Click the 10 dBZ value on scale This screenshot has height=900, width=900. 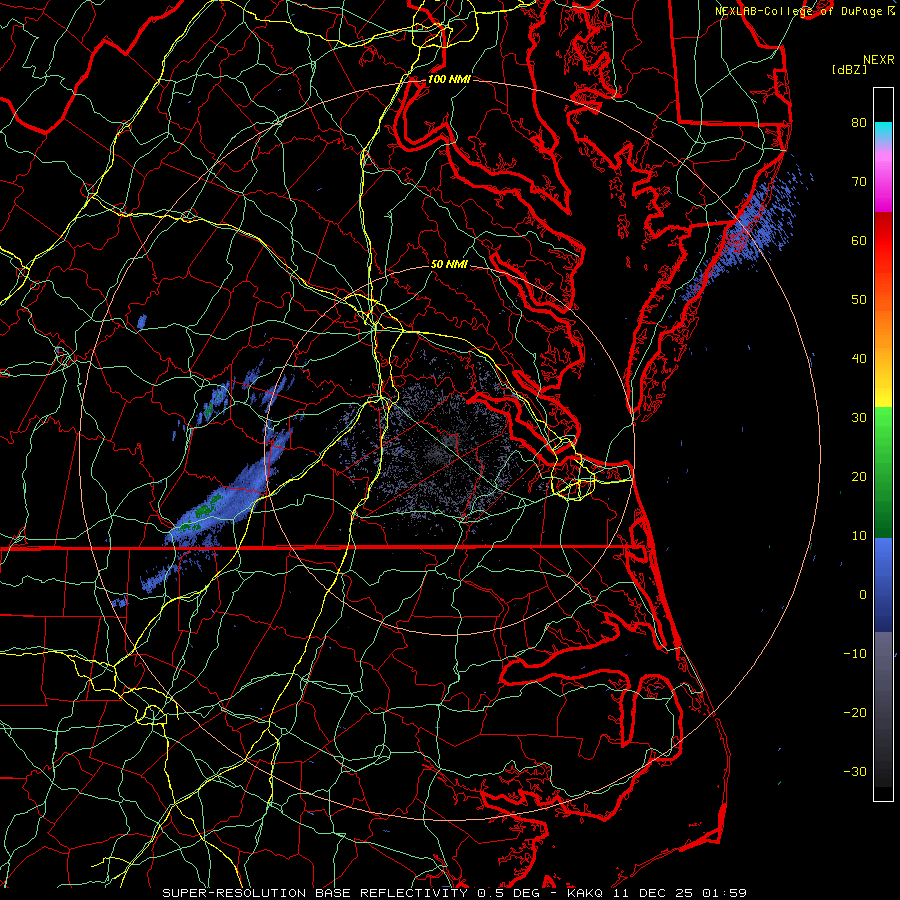pyautogui.click(x=859, y=536)
